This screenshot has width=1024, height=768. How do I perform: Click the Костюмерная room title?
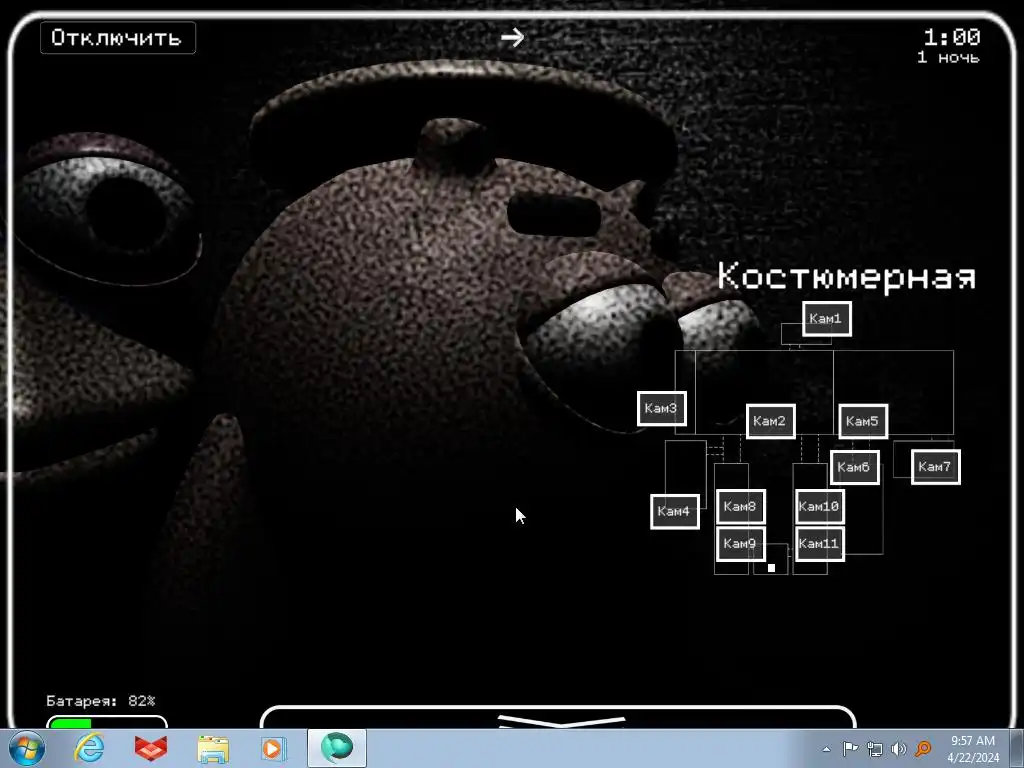click(847, 276)
